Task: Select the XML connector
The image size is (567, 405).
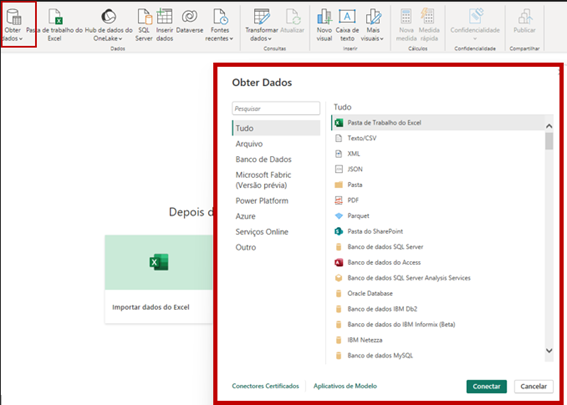Action: [x=438, y=154]
